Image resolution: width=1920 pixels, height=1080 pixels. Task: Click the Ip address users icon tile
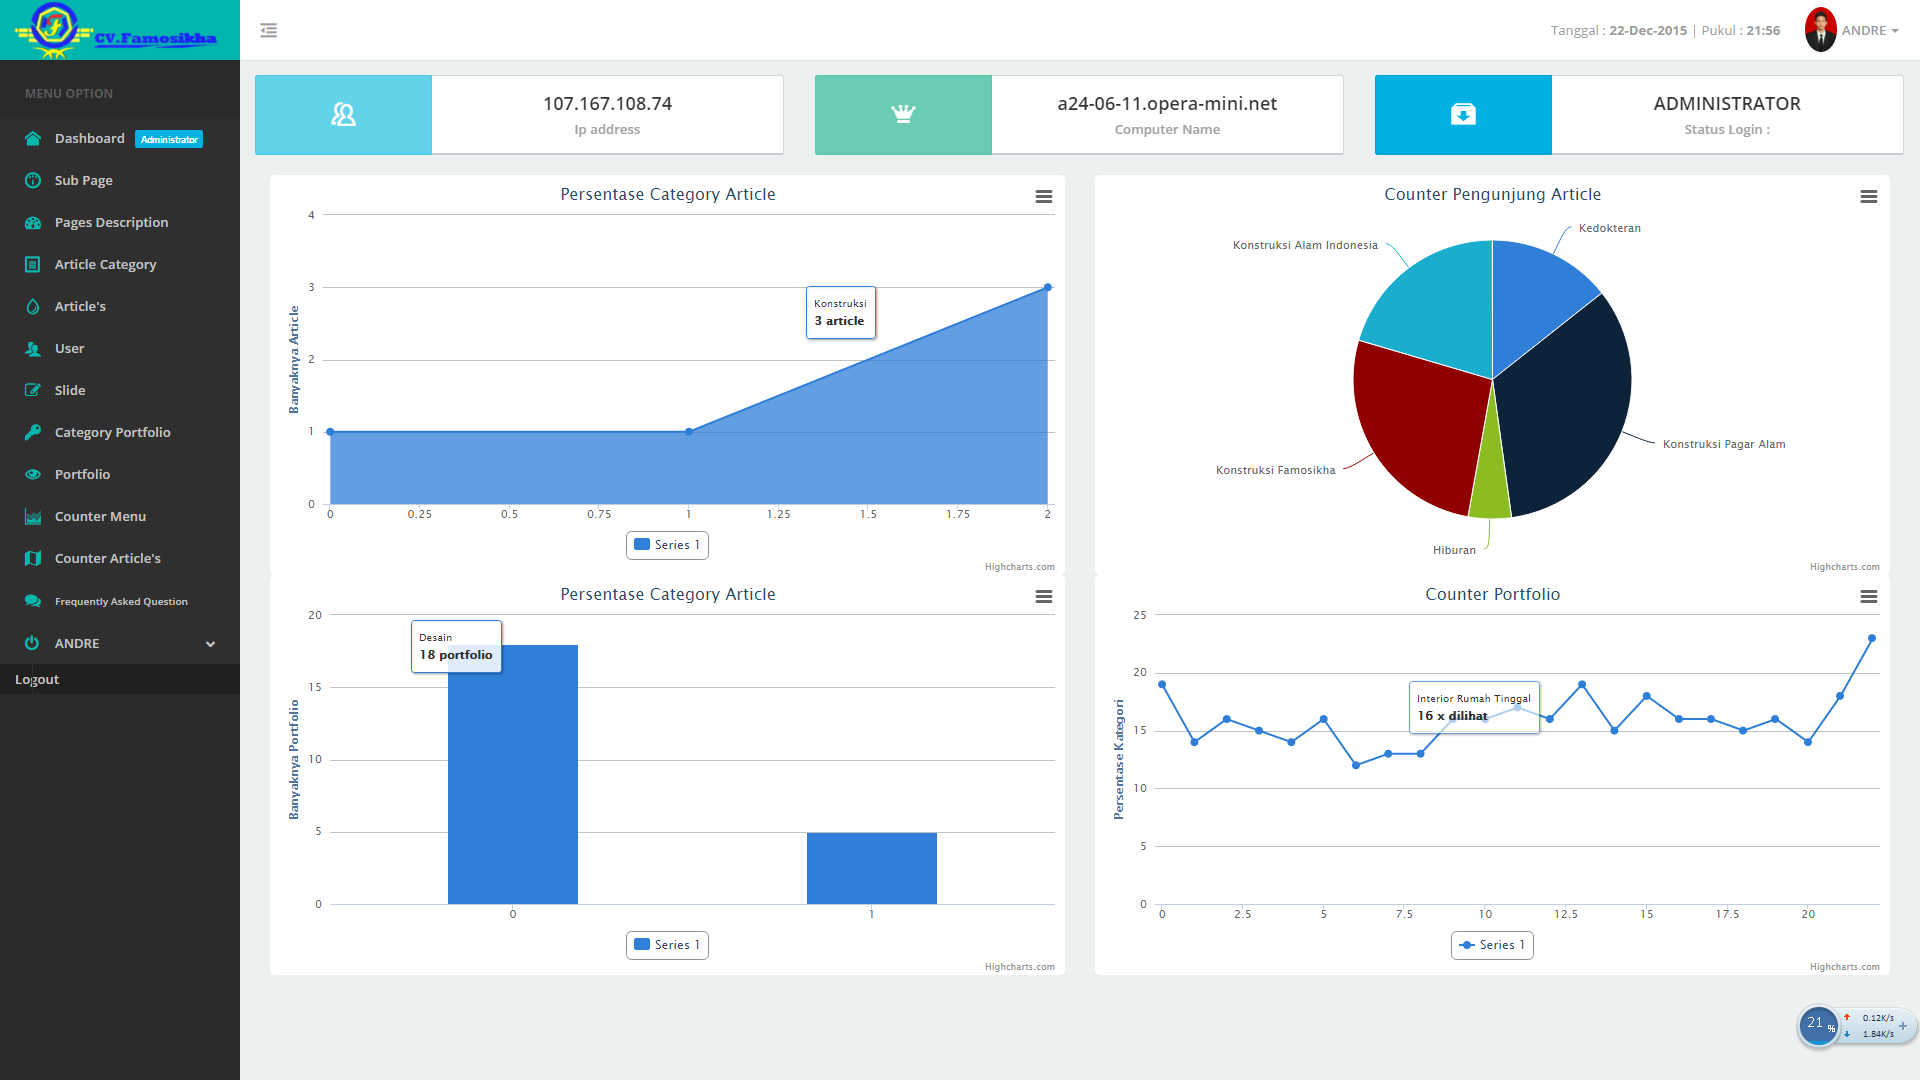(x=343, y=115)
